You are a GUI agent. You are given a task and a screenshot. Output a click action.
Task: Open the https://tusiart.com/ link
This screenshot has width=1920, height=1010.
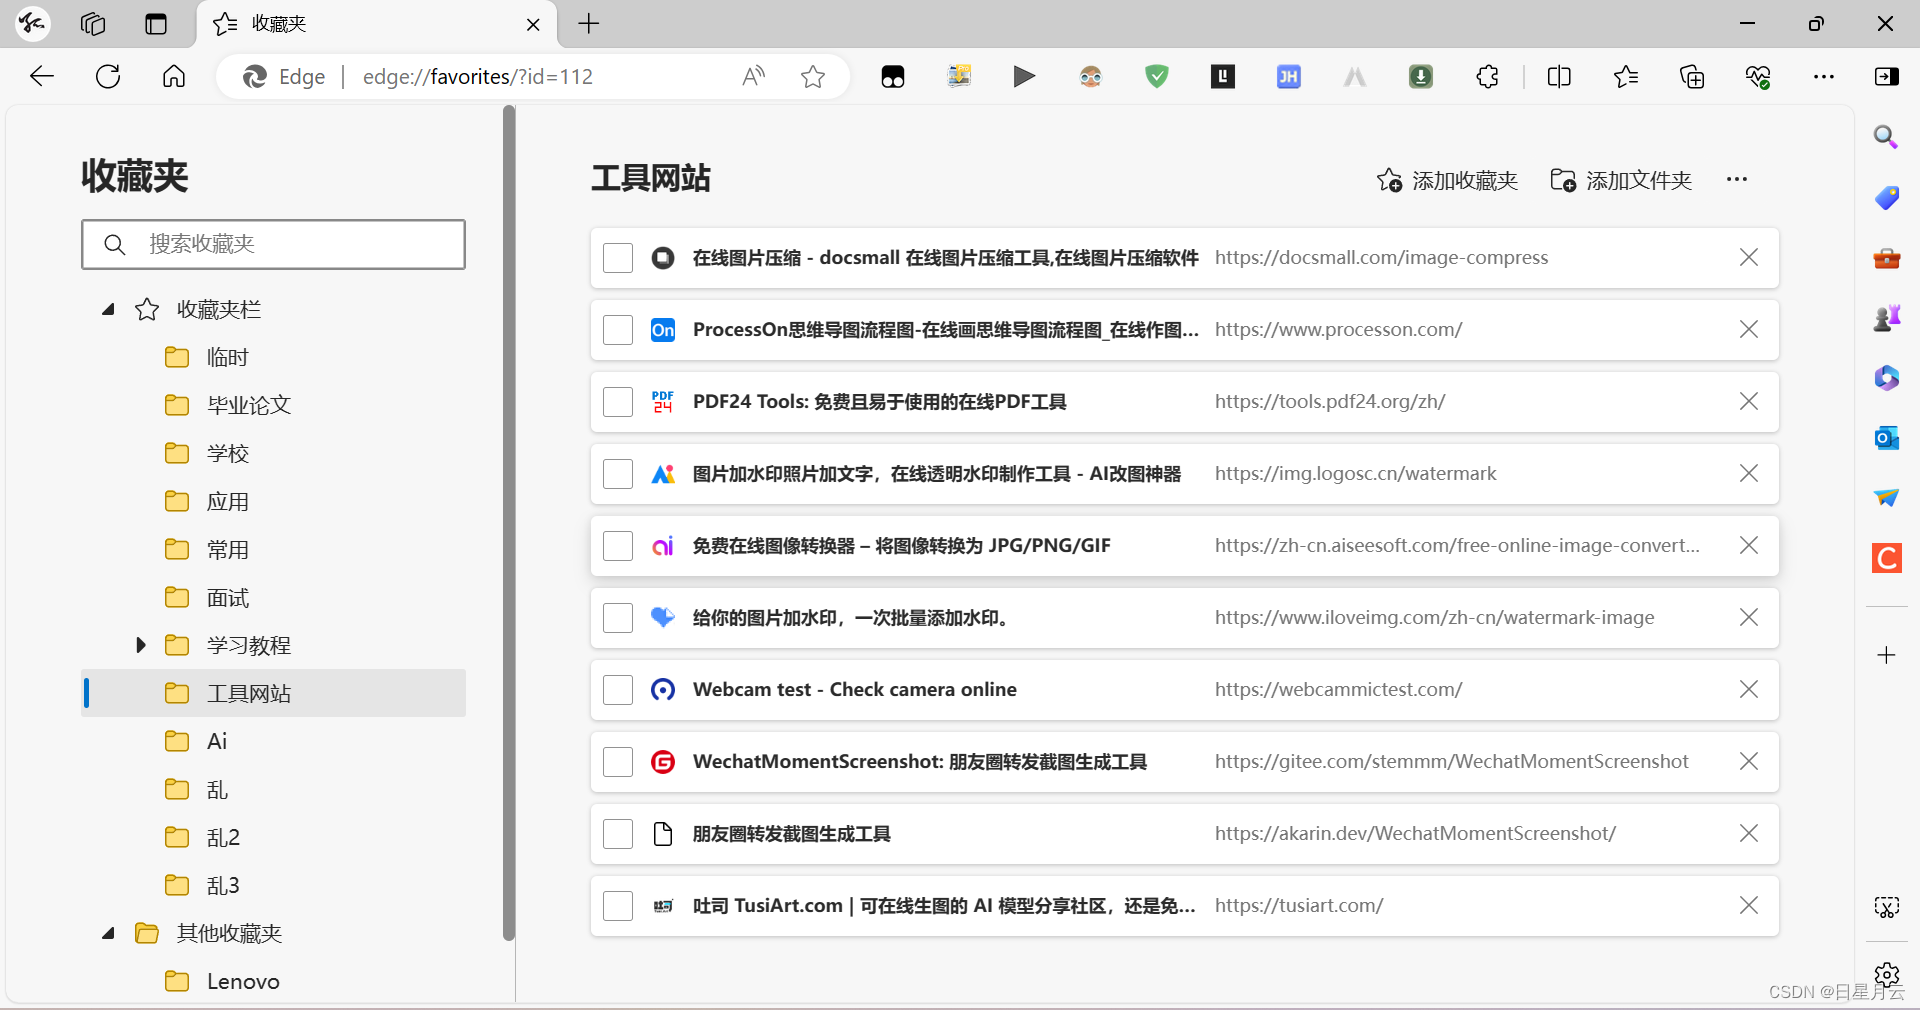[1298, 906]
